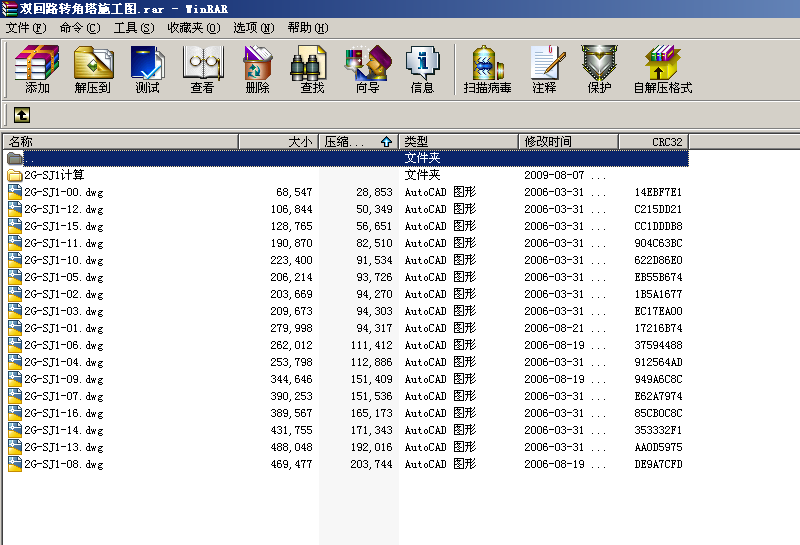Launch the 向导 (Wizard) tool
The image size is (800, 545).
coord(368,69)
